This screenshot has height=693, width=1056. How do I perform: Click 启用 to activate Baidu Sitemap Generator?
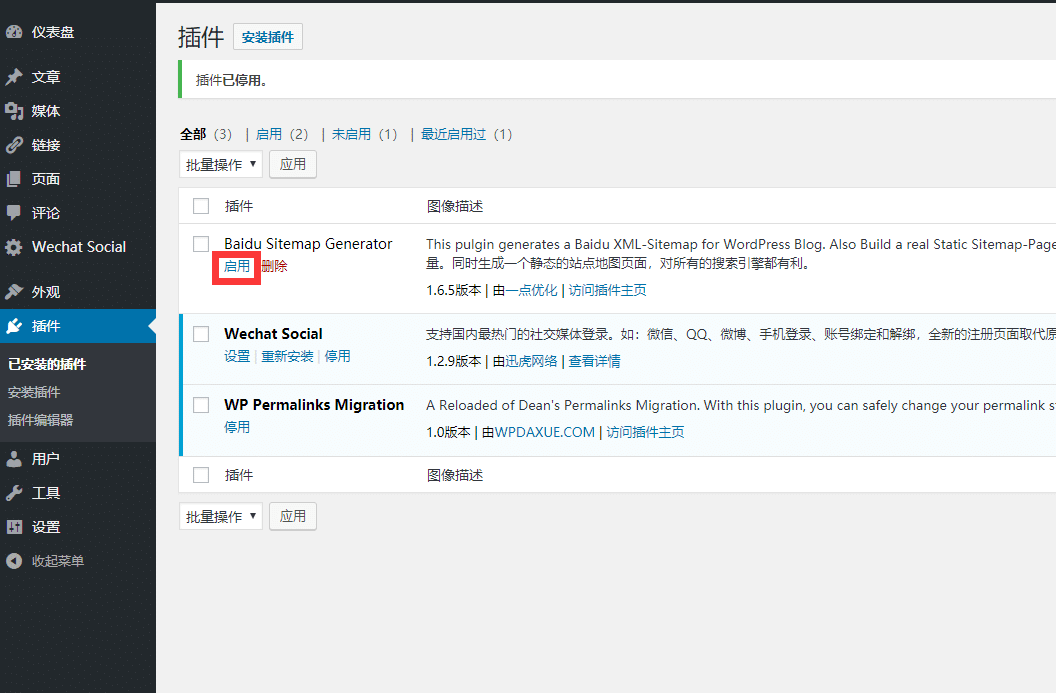point(236,268)
